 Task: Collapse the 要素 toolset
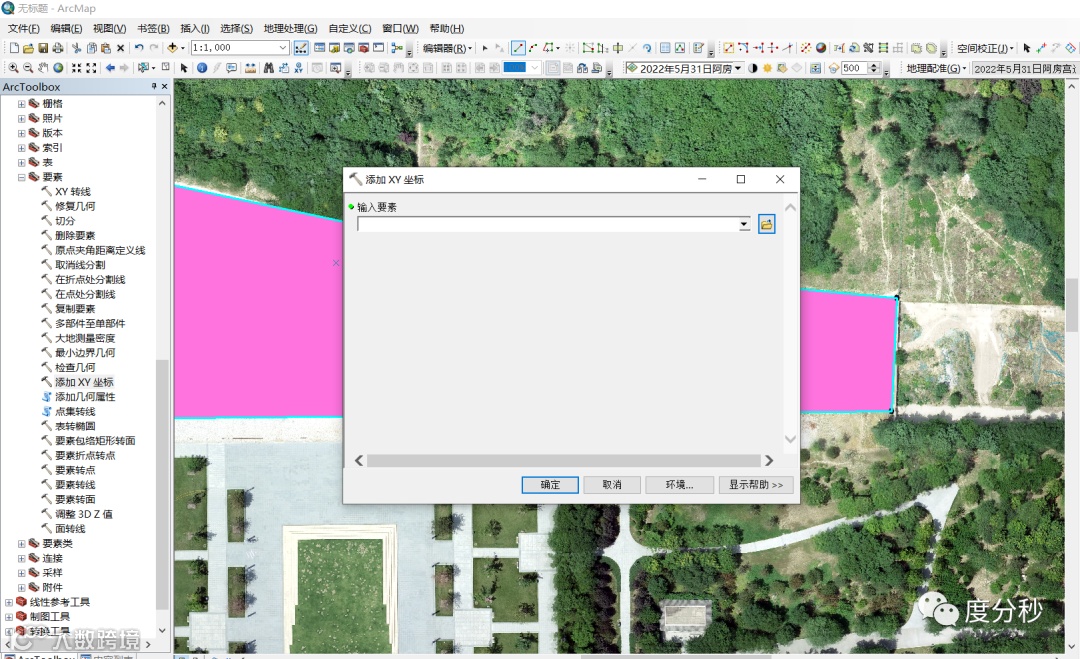pos(21,178)
